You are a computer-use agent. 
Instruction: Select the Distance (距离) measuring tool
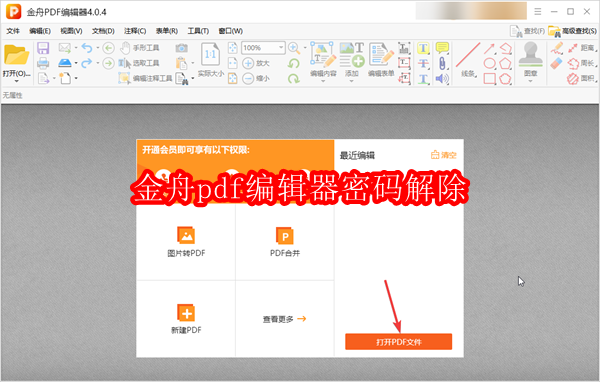tap(581, 48)
